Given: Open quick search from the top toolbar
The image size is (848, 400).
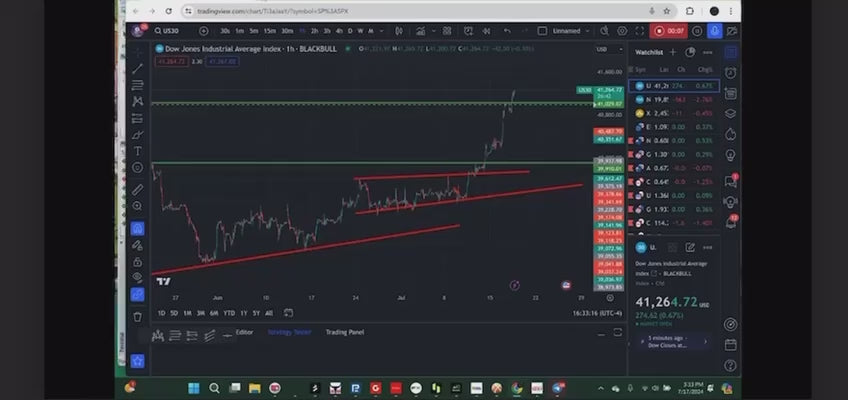Looking at the screenshot, I should tap(604, 31).
